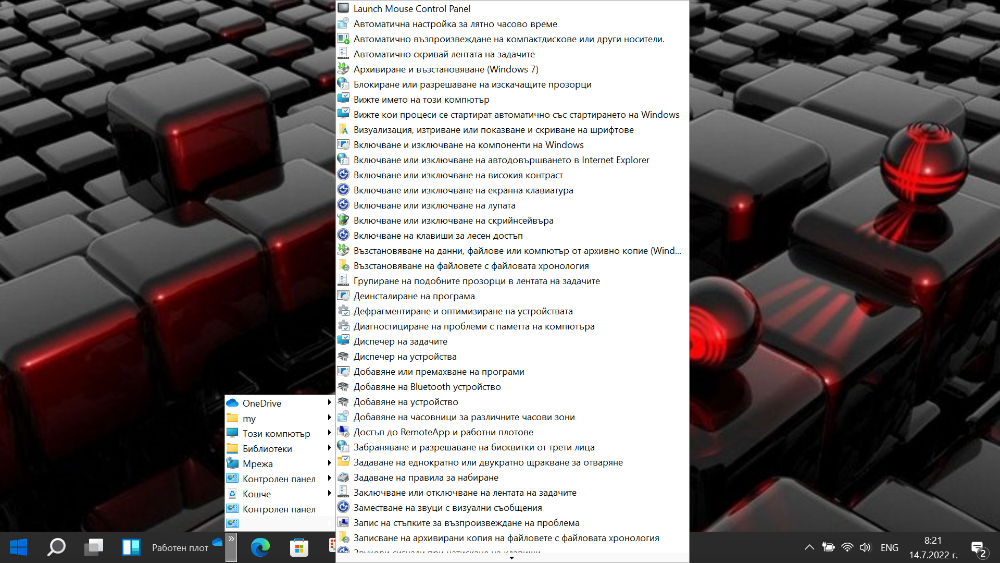Select Диагностициране на проблеми с паметта

(x=513, y=326)
